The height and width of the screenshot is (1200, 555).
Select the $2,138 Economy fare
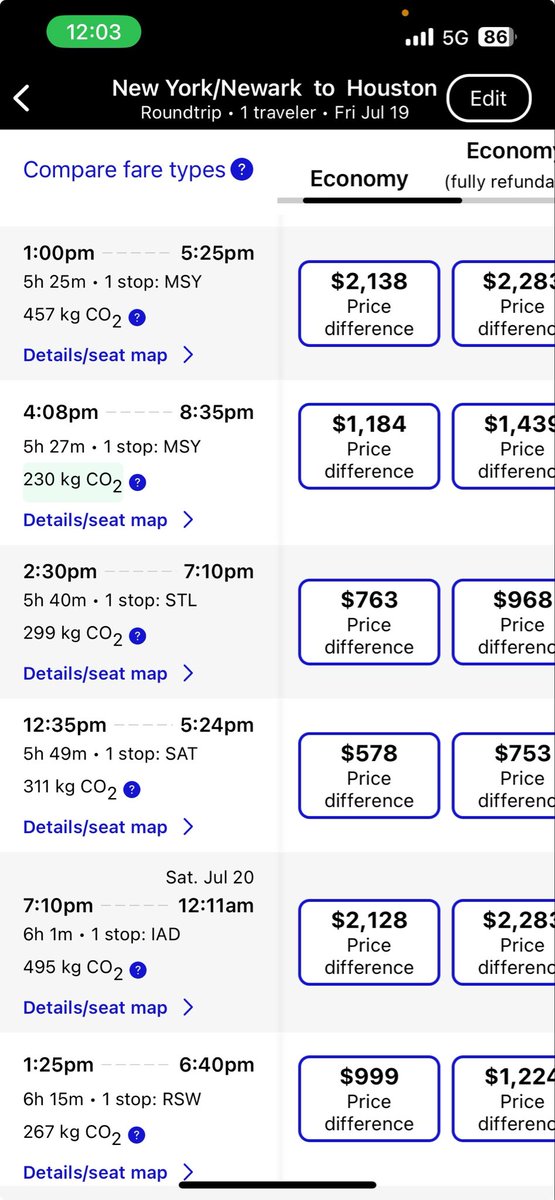click(369, 304)
